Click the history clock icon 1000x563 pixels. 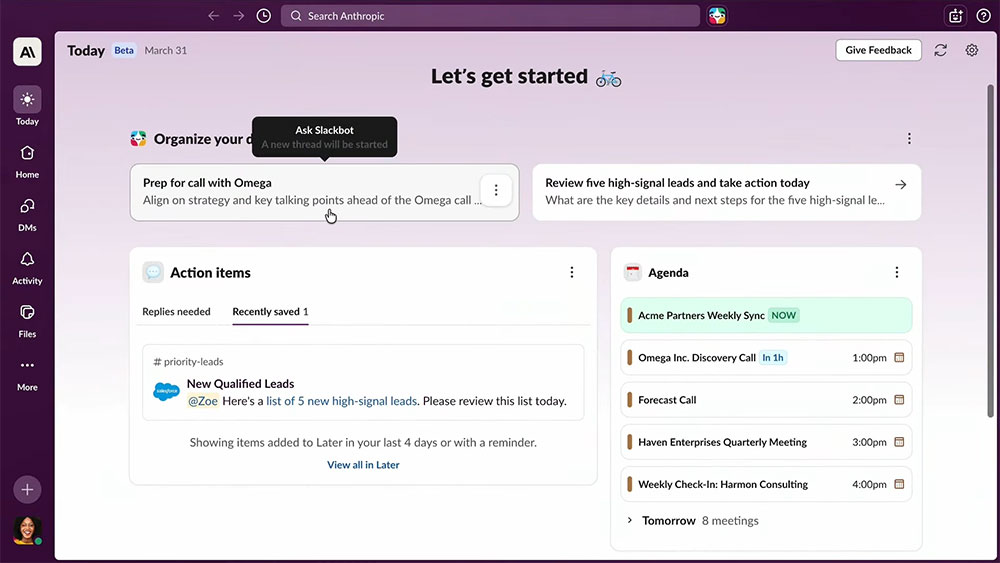263,16
